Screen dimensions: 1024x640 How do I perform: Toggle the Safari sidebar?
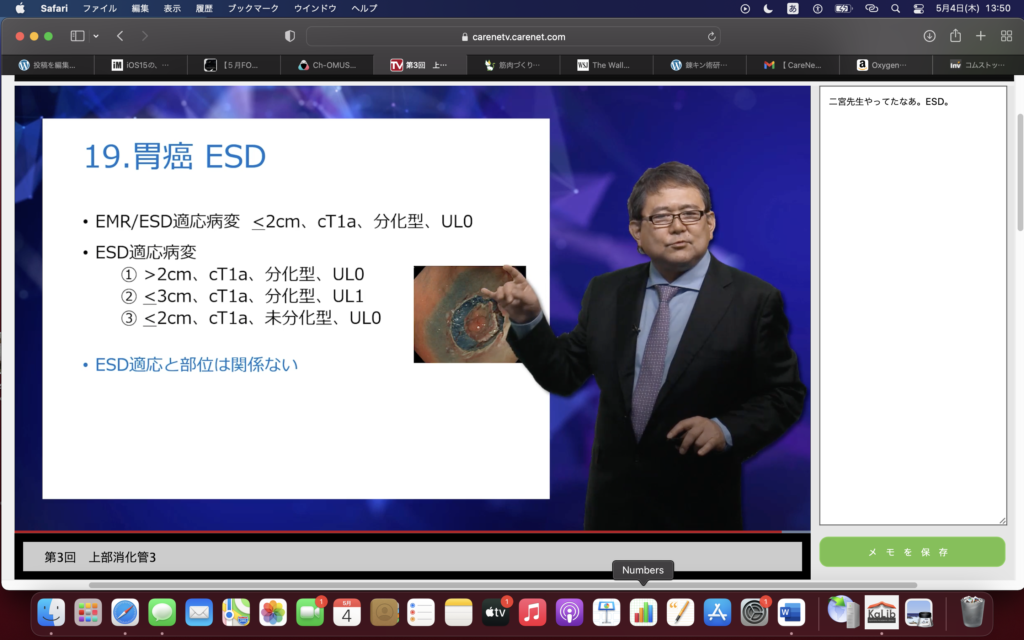(77, 36)
